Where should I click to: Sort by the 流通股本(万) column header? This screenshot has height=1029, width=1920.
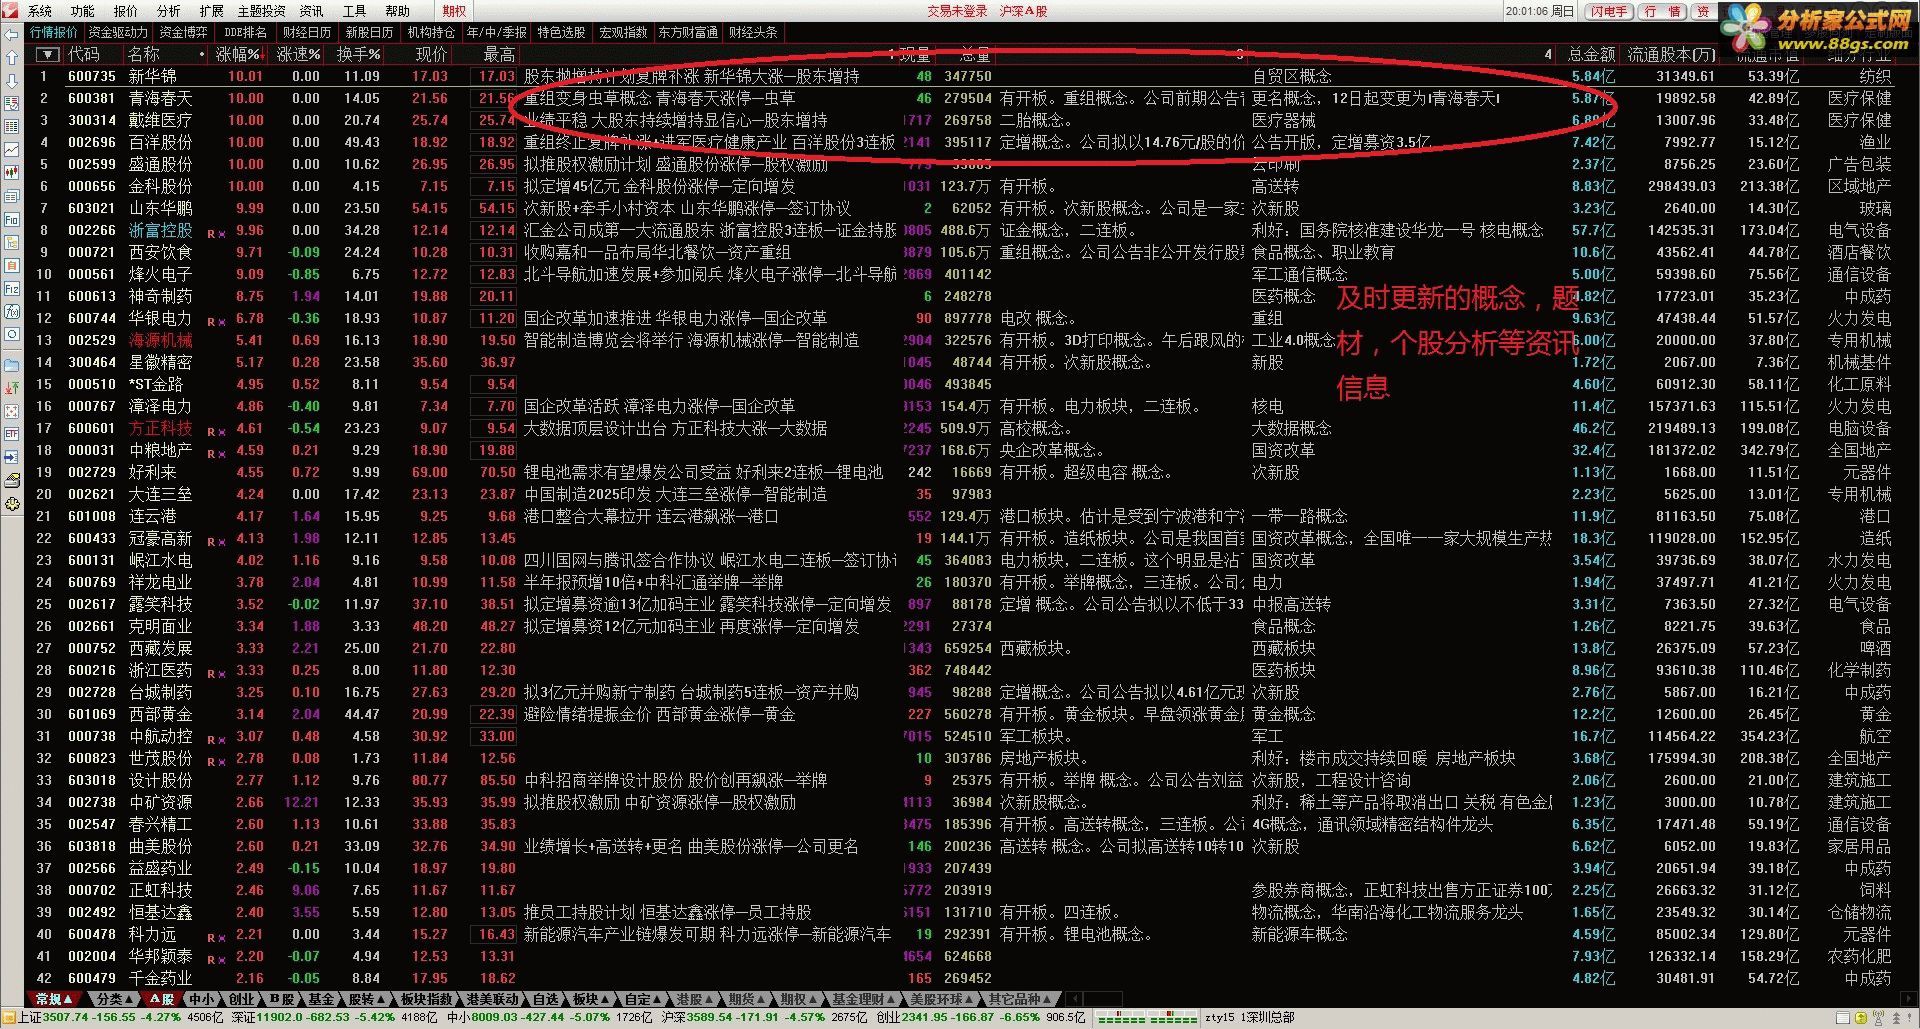click(1670, 54)
